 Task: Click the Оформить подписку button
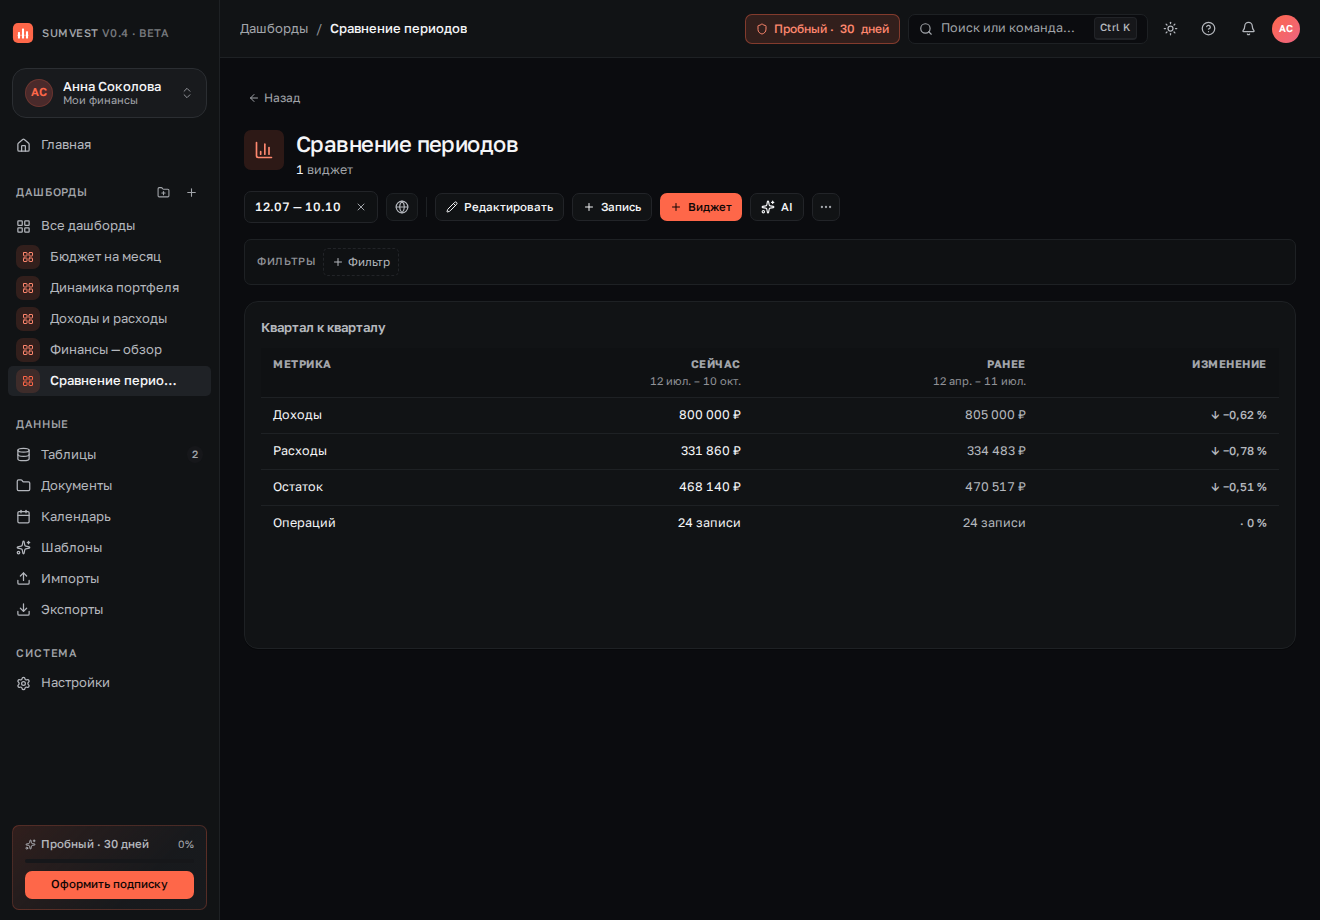[x=109, y=884]
